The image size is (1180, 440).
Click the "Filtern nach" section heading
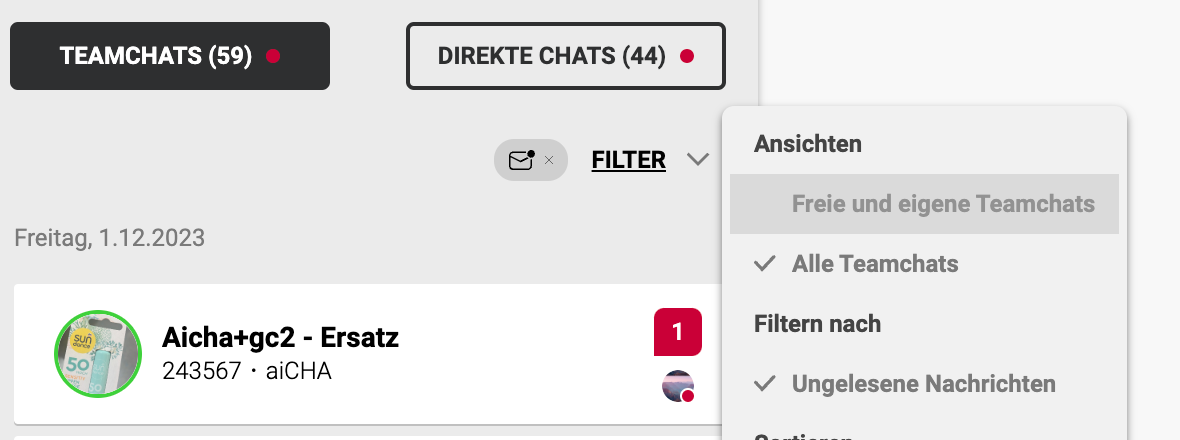click(817, 324)
